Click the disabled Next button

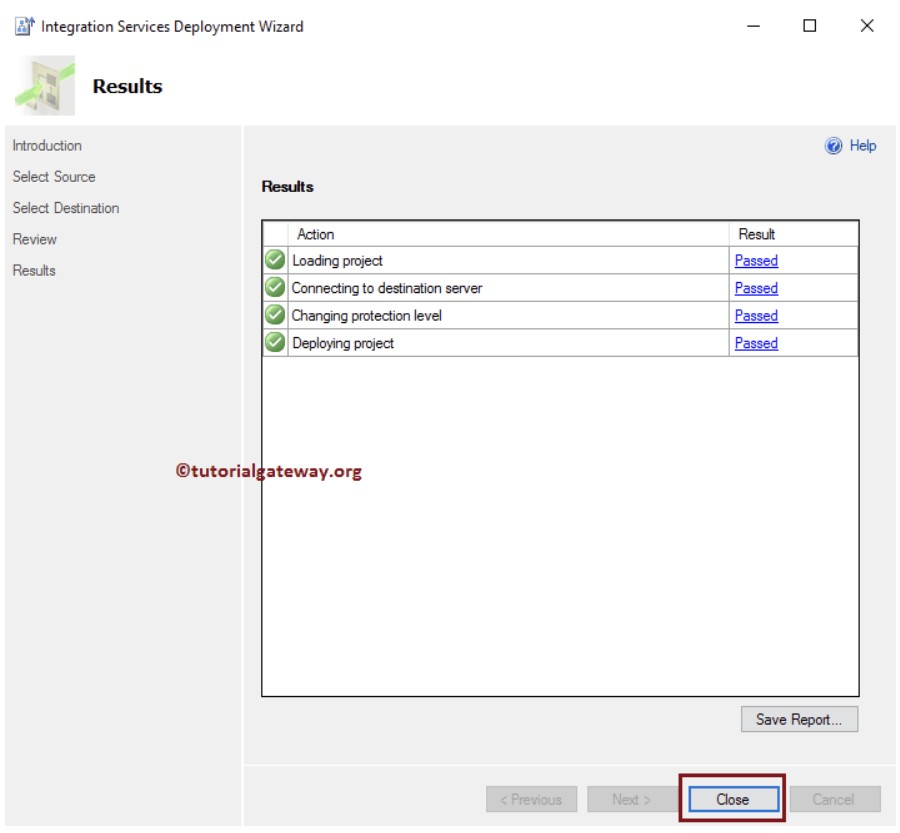[631, 799]
